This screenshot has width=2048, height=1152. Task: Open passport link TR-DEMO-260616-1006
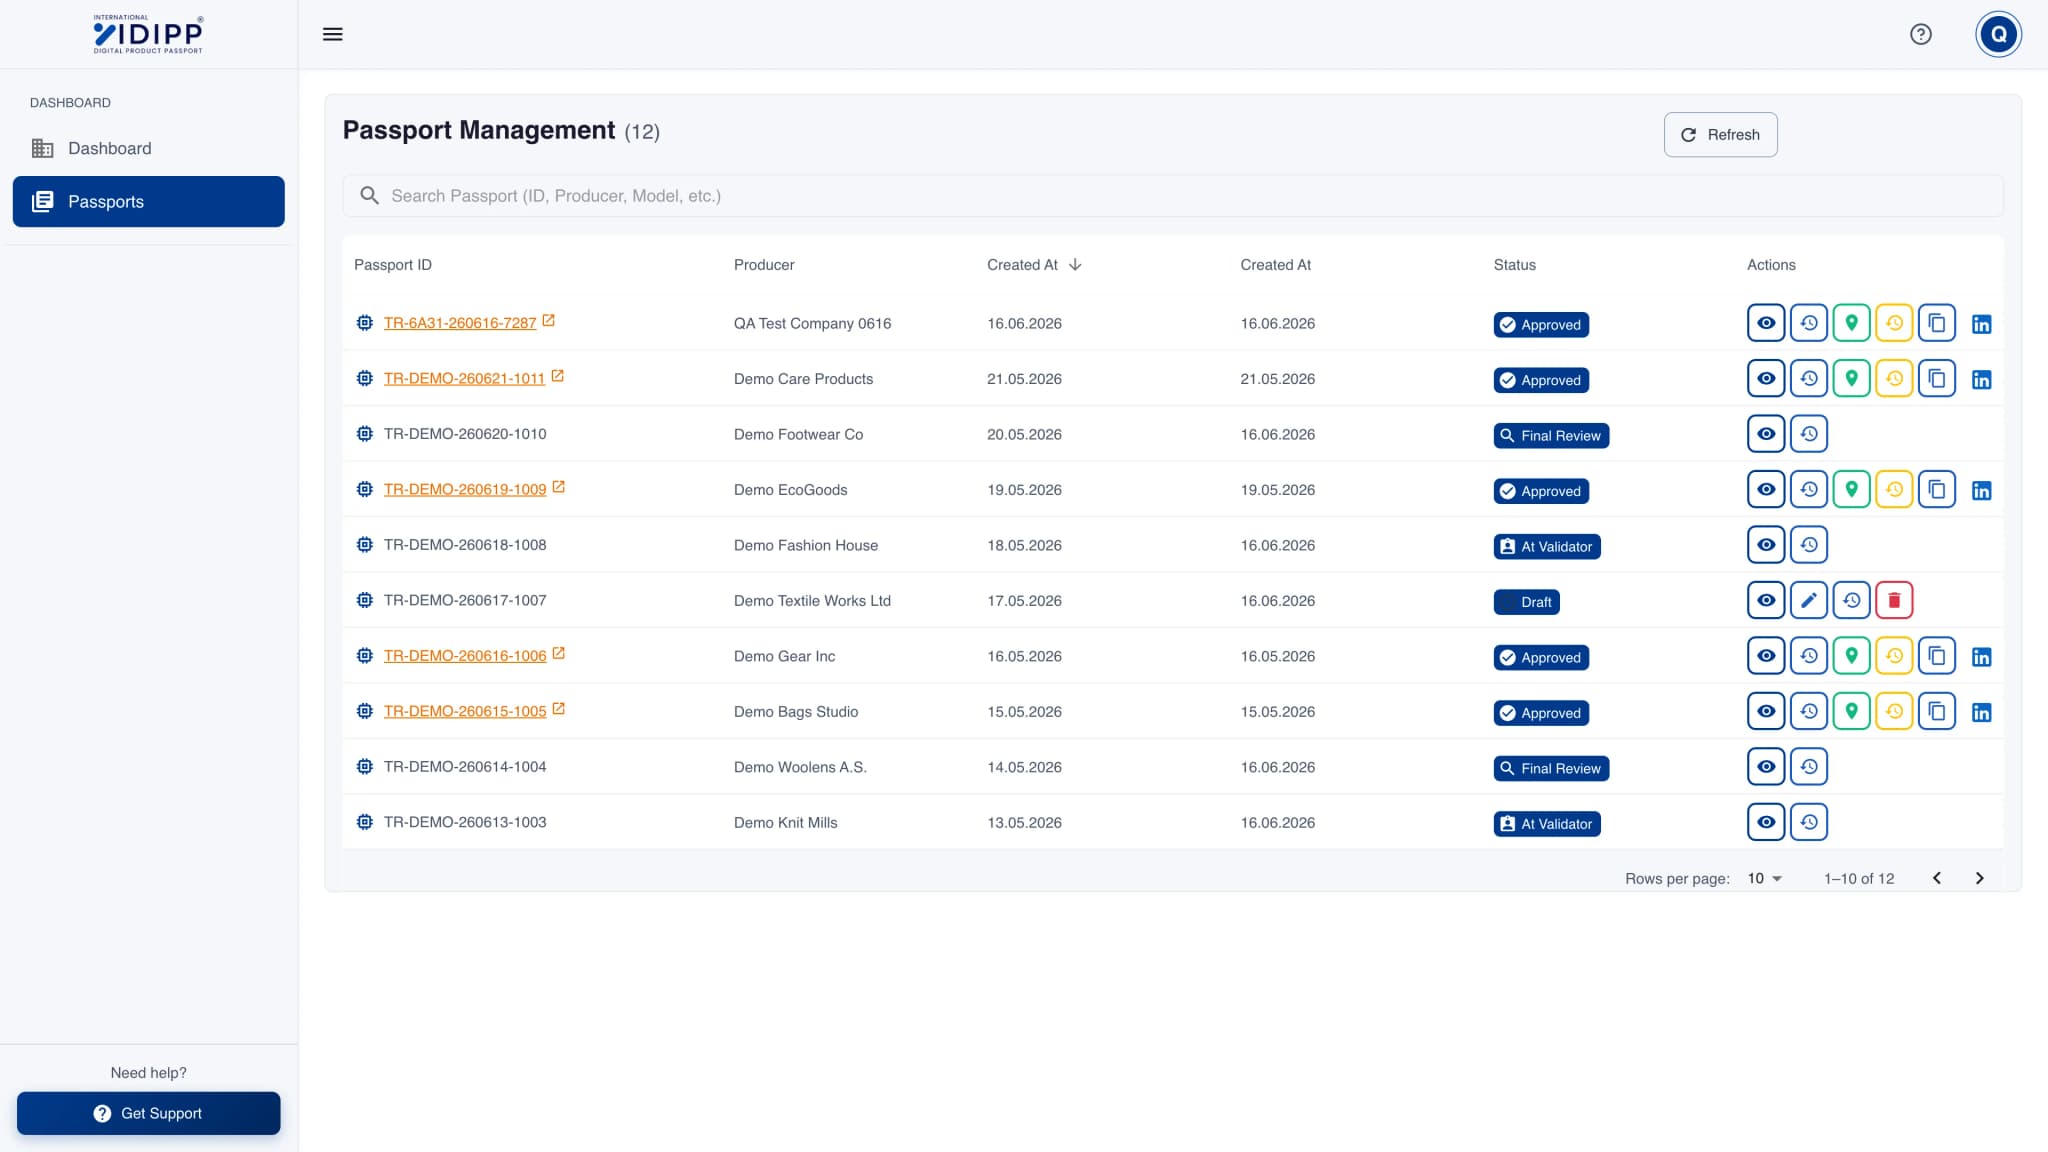coord(465,656)
